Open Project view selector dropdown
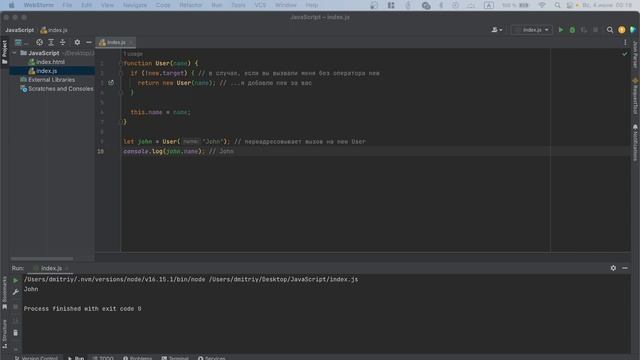The image size is (640, 360). coord(21,42)
